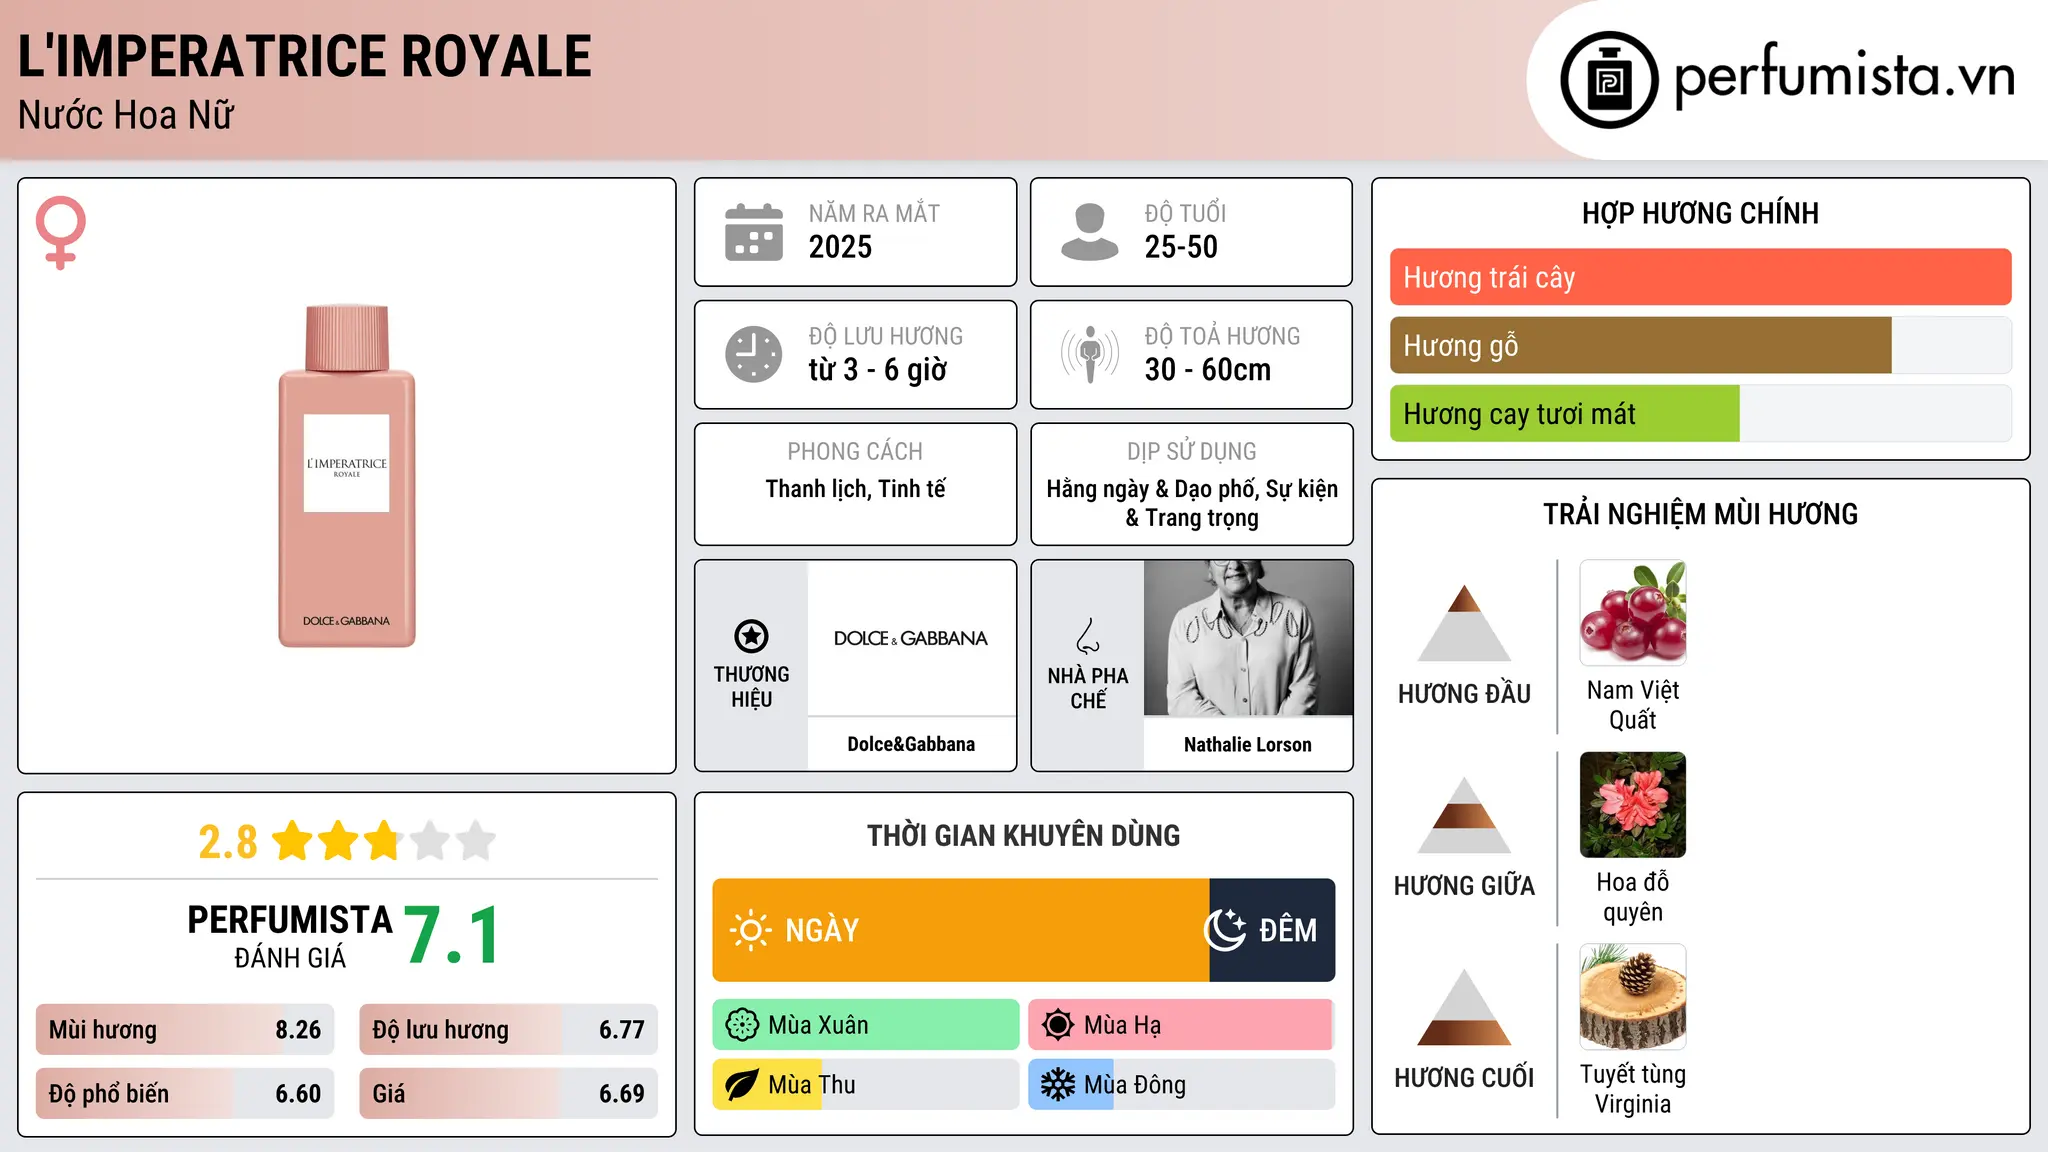
Task: Click the person icon beside Độ tuổi
Action: [1089, 232]
